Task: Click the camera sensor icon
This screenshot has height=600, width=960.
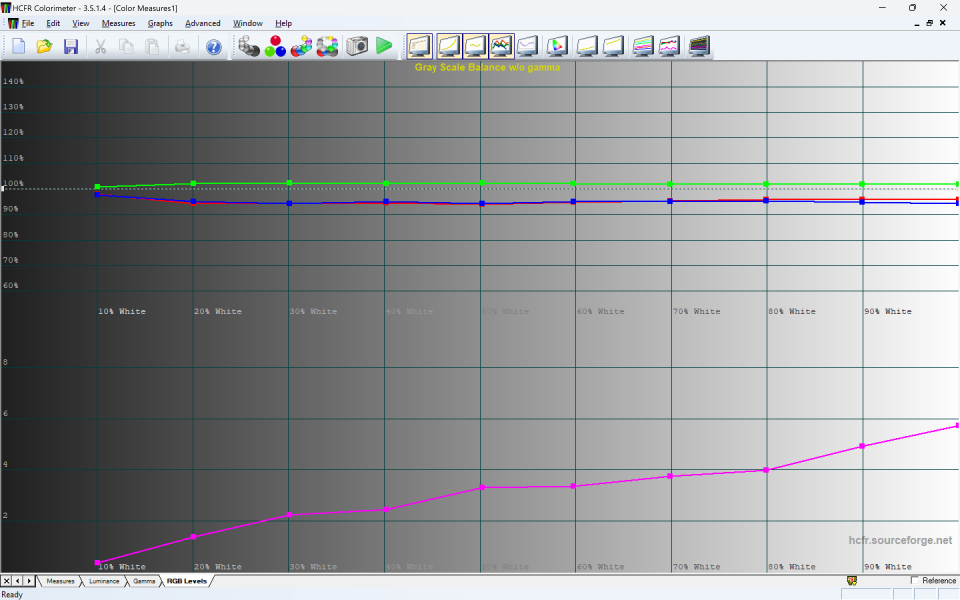Action: (x=357, y=46)
